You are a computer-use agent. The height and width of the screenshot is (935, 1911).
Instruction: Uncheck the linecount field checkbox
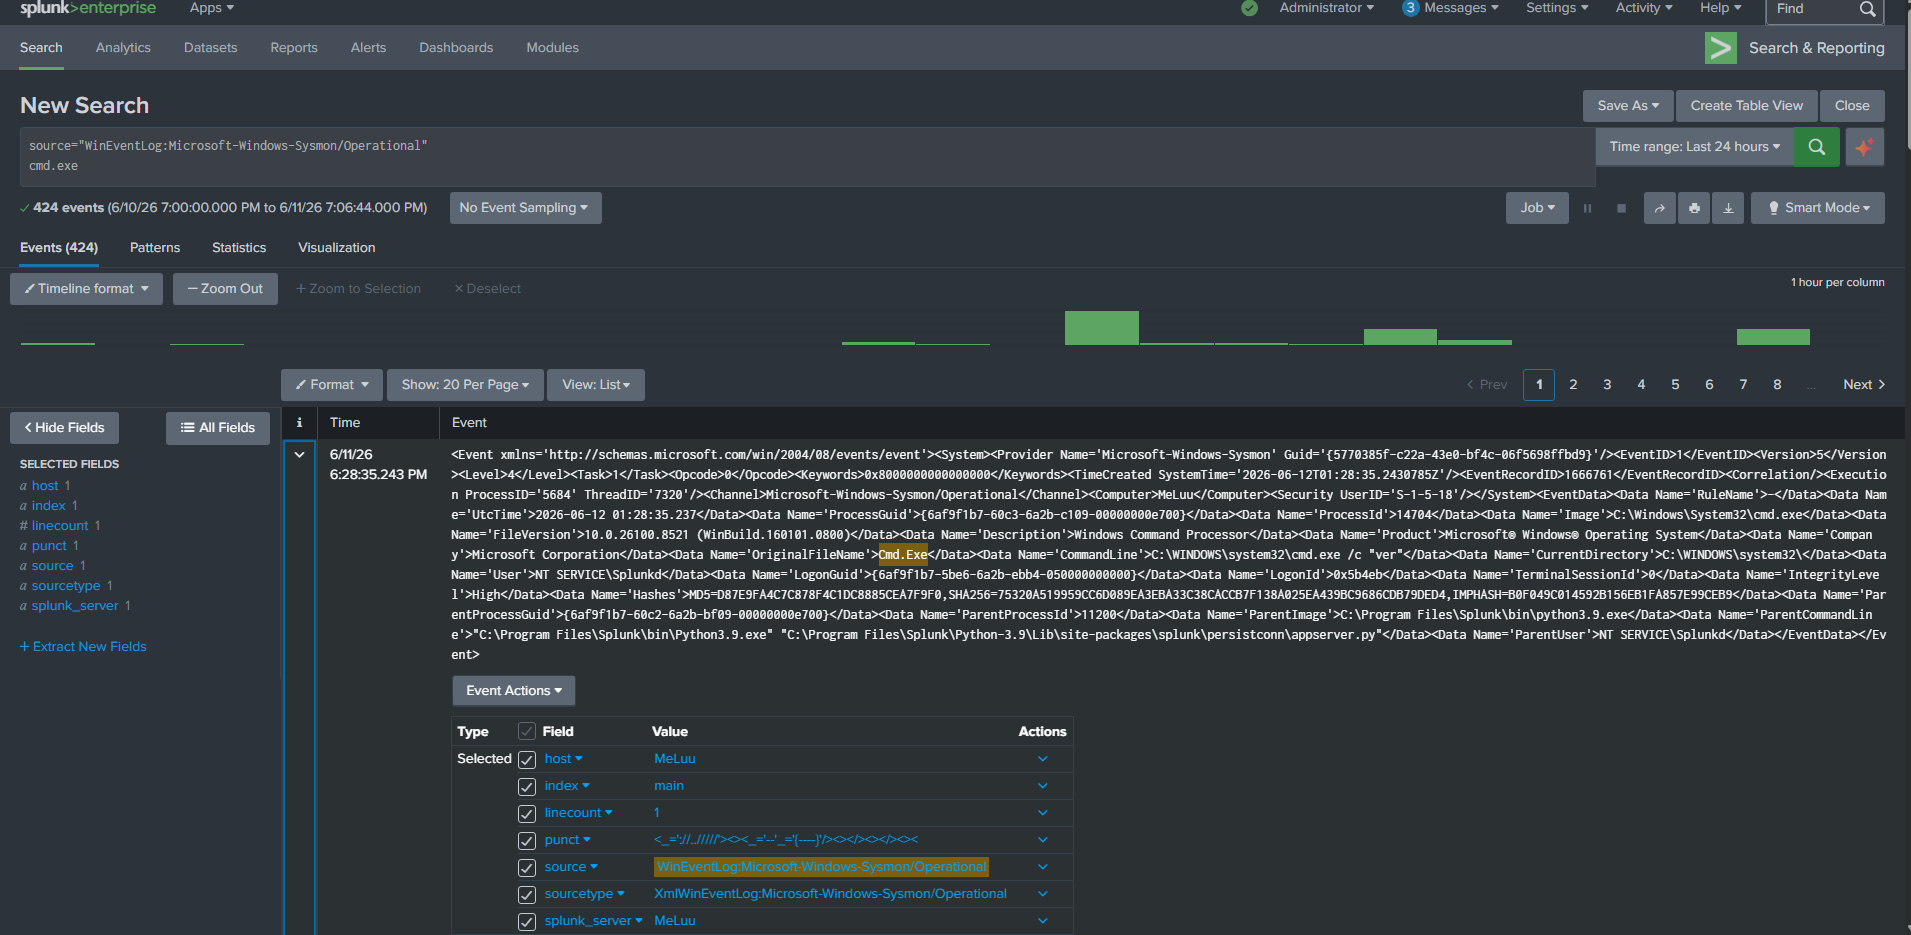click(527, 814)
